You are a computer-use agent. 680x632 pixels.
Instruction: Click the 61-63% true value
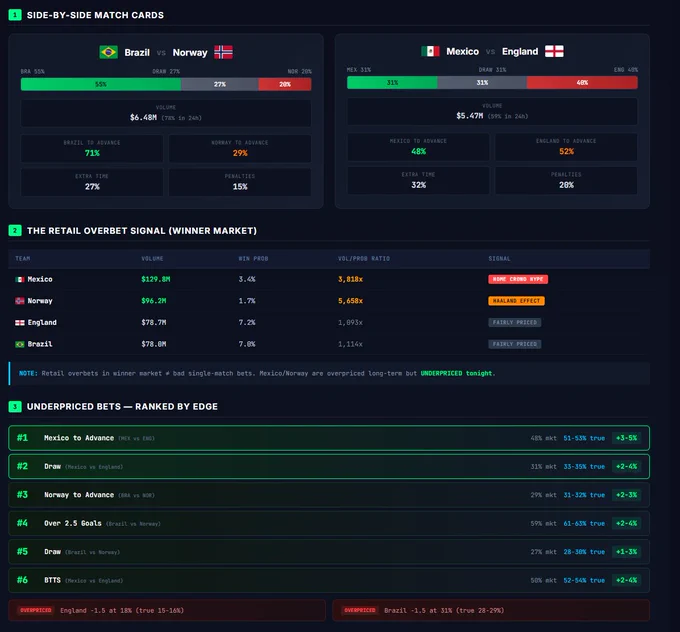[x=584, y=524]
